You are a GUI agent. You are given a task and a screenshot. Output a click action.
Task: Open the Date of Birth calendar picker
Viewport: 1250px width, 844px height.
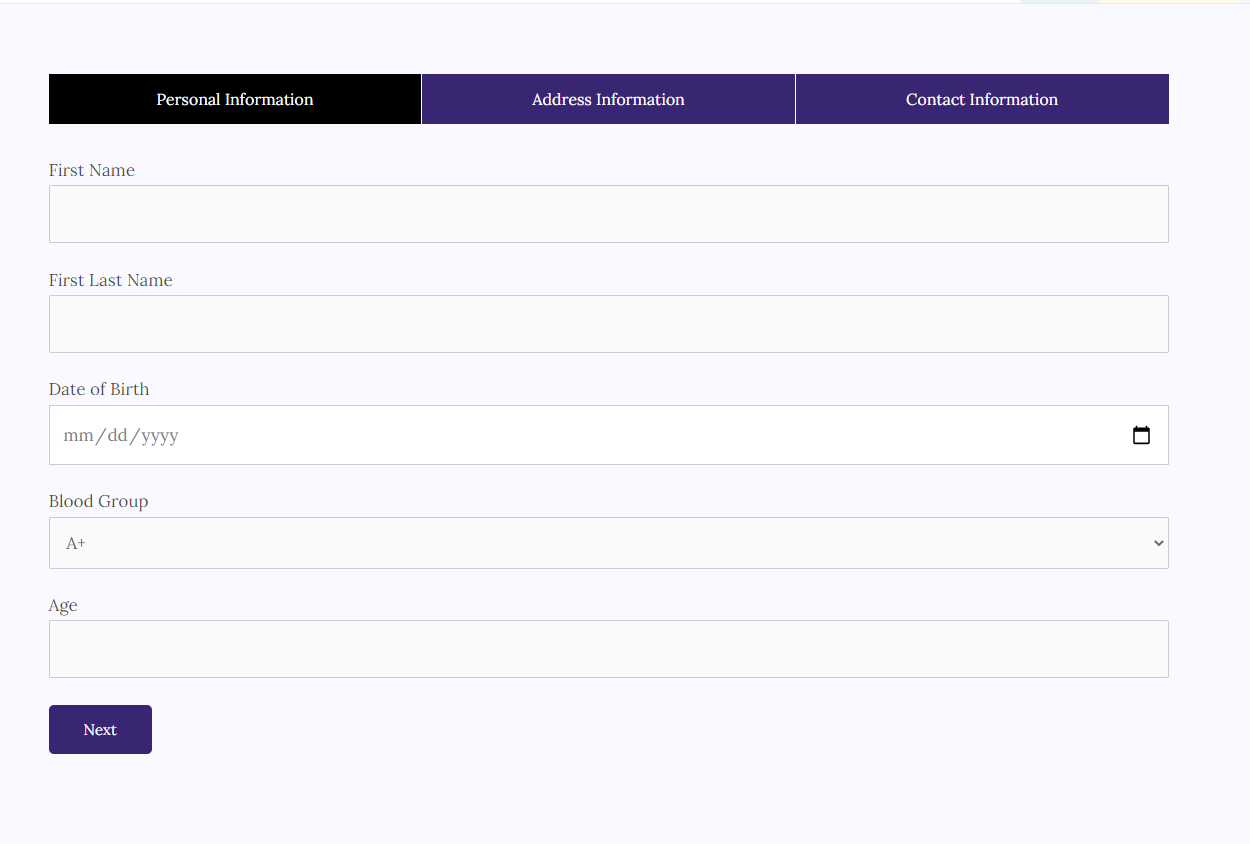coord(1141,435)
